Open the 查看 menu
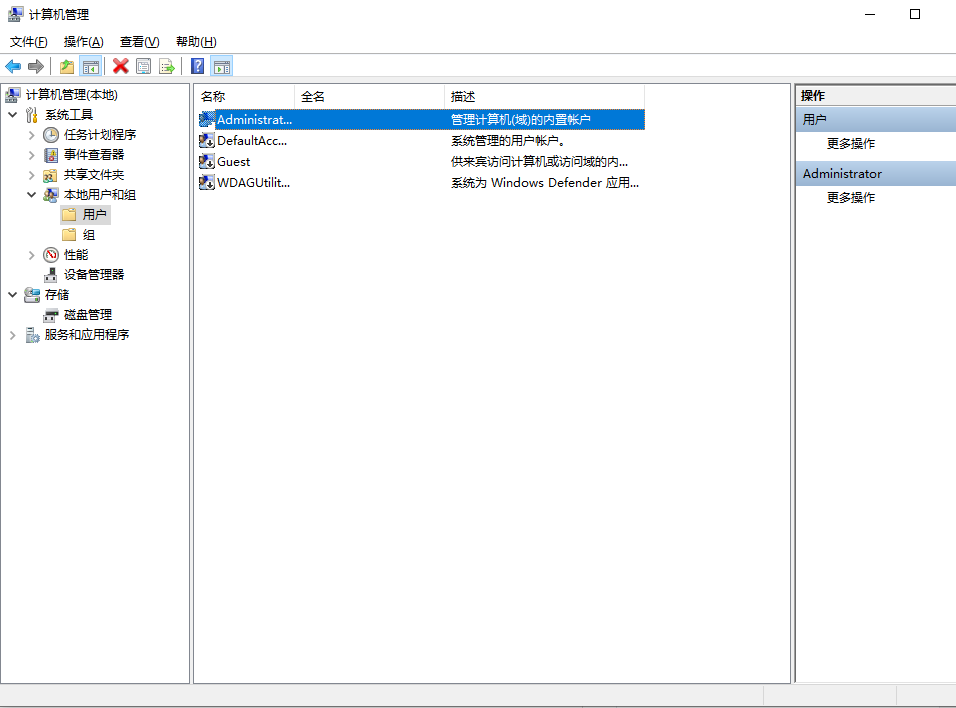 [x=139, y=42]
